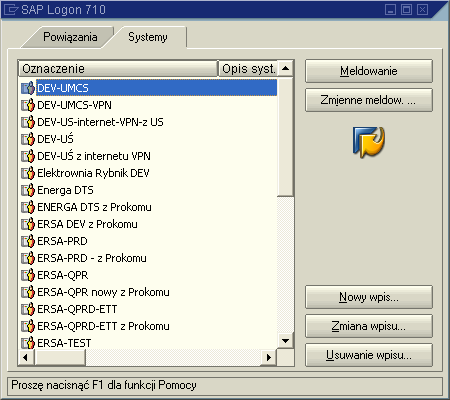Screen dimensions: 450x400
Task: Select ERSA-QPR nowy z Prokomu entry
Action: (x=103, y=292)
